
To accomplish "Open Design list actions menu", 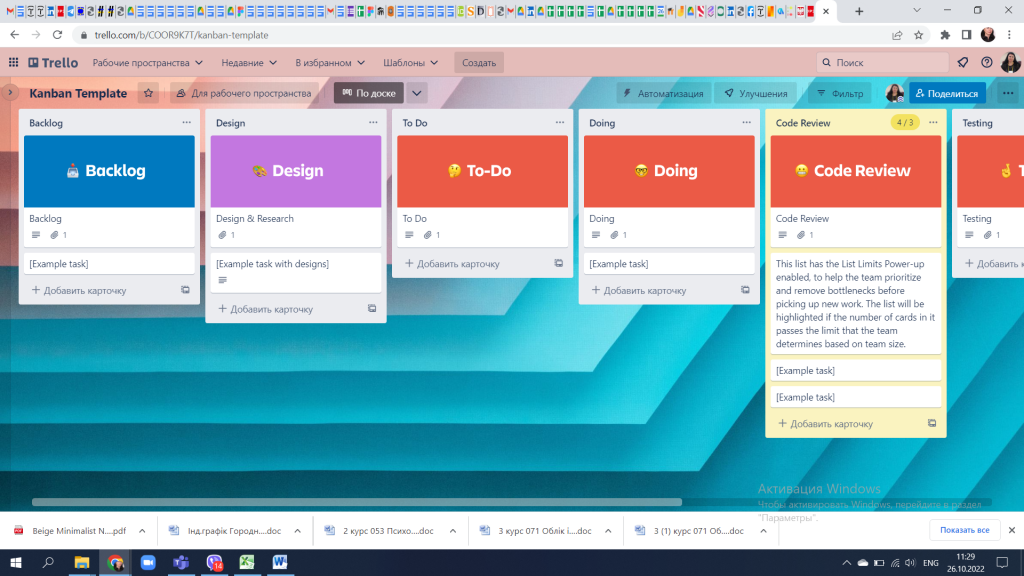I will 373,122.
